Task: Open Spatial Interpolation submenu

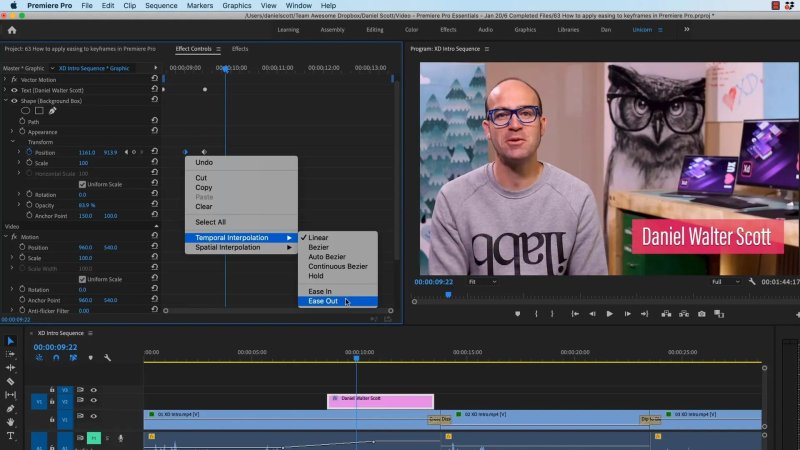Action: [x=241, y=247]
